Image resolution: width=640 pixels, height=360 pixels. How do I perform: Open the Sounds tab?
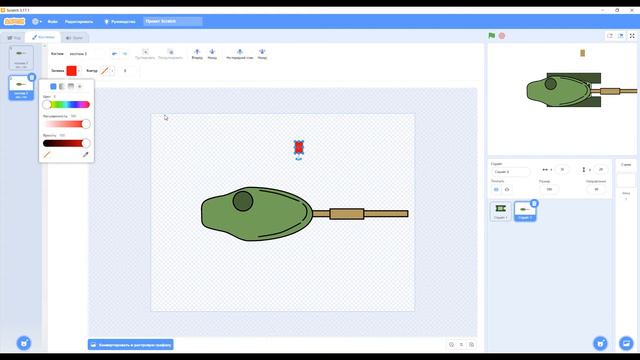[x=74, y=38]
